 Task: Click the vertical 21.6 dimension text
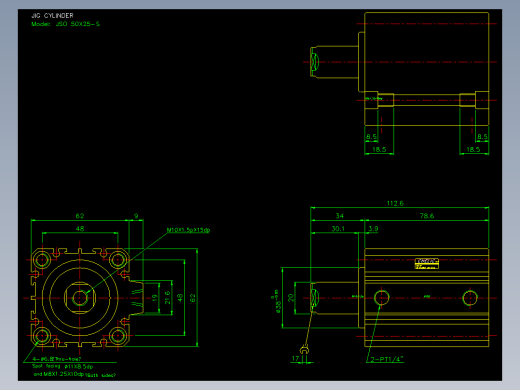[167, 297]
